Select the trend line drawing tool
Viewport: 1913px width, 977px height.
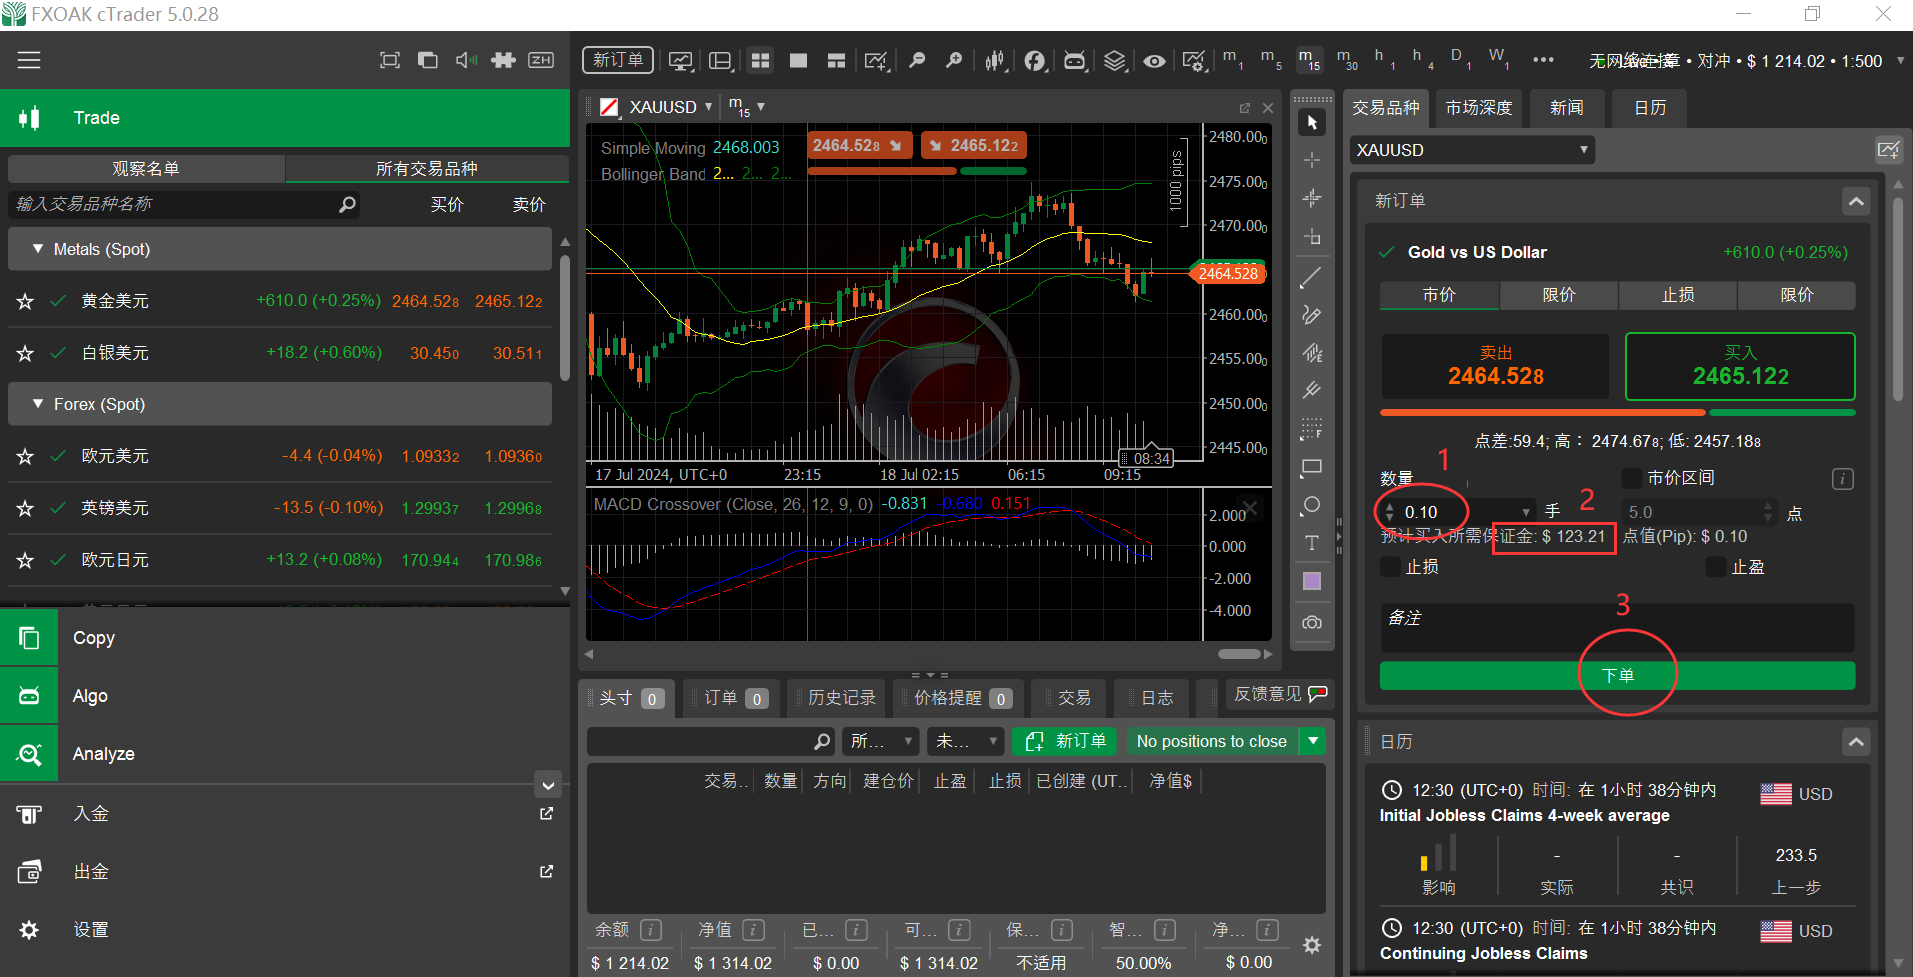(x=1312, y=277)
